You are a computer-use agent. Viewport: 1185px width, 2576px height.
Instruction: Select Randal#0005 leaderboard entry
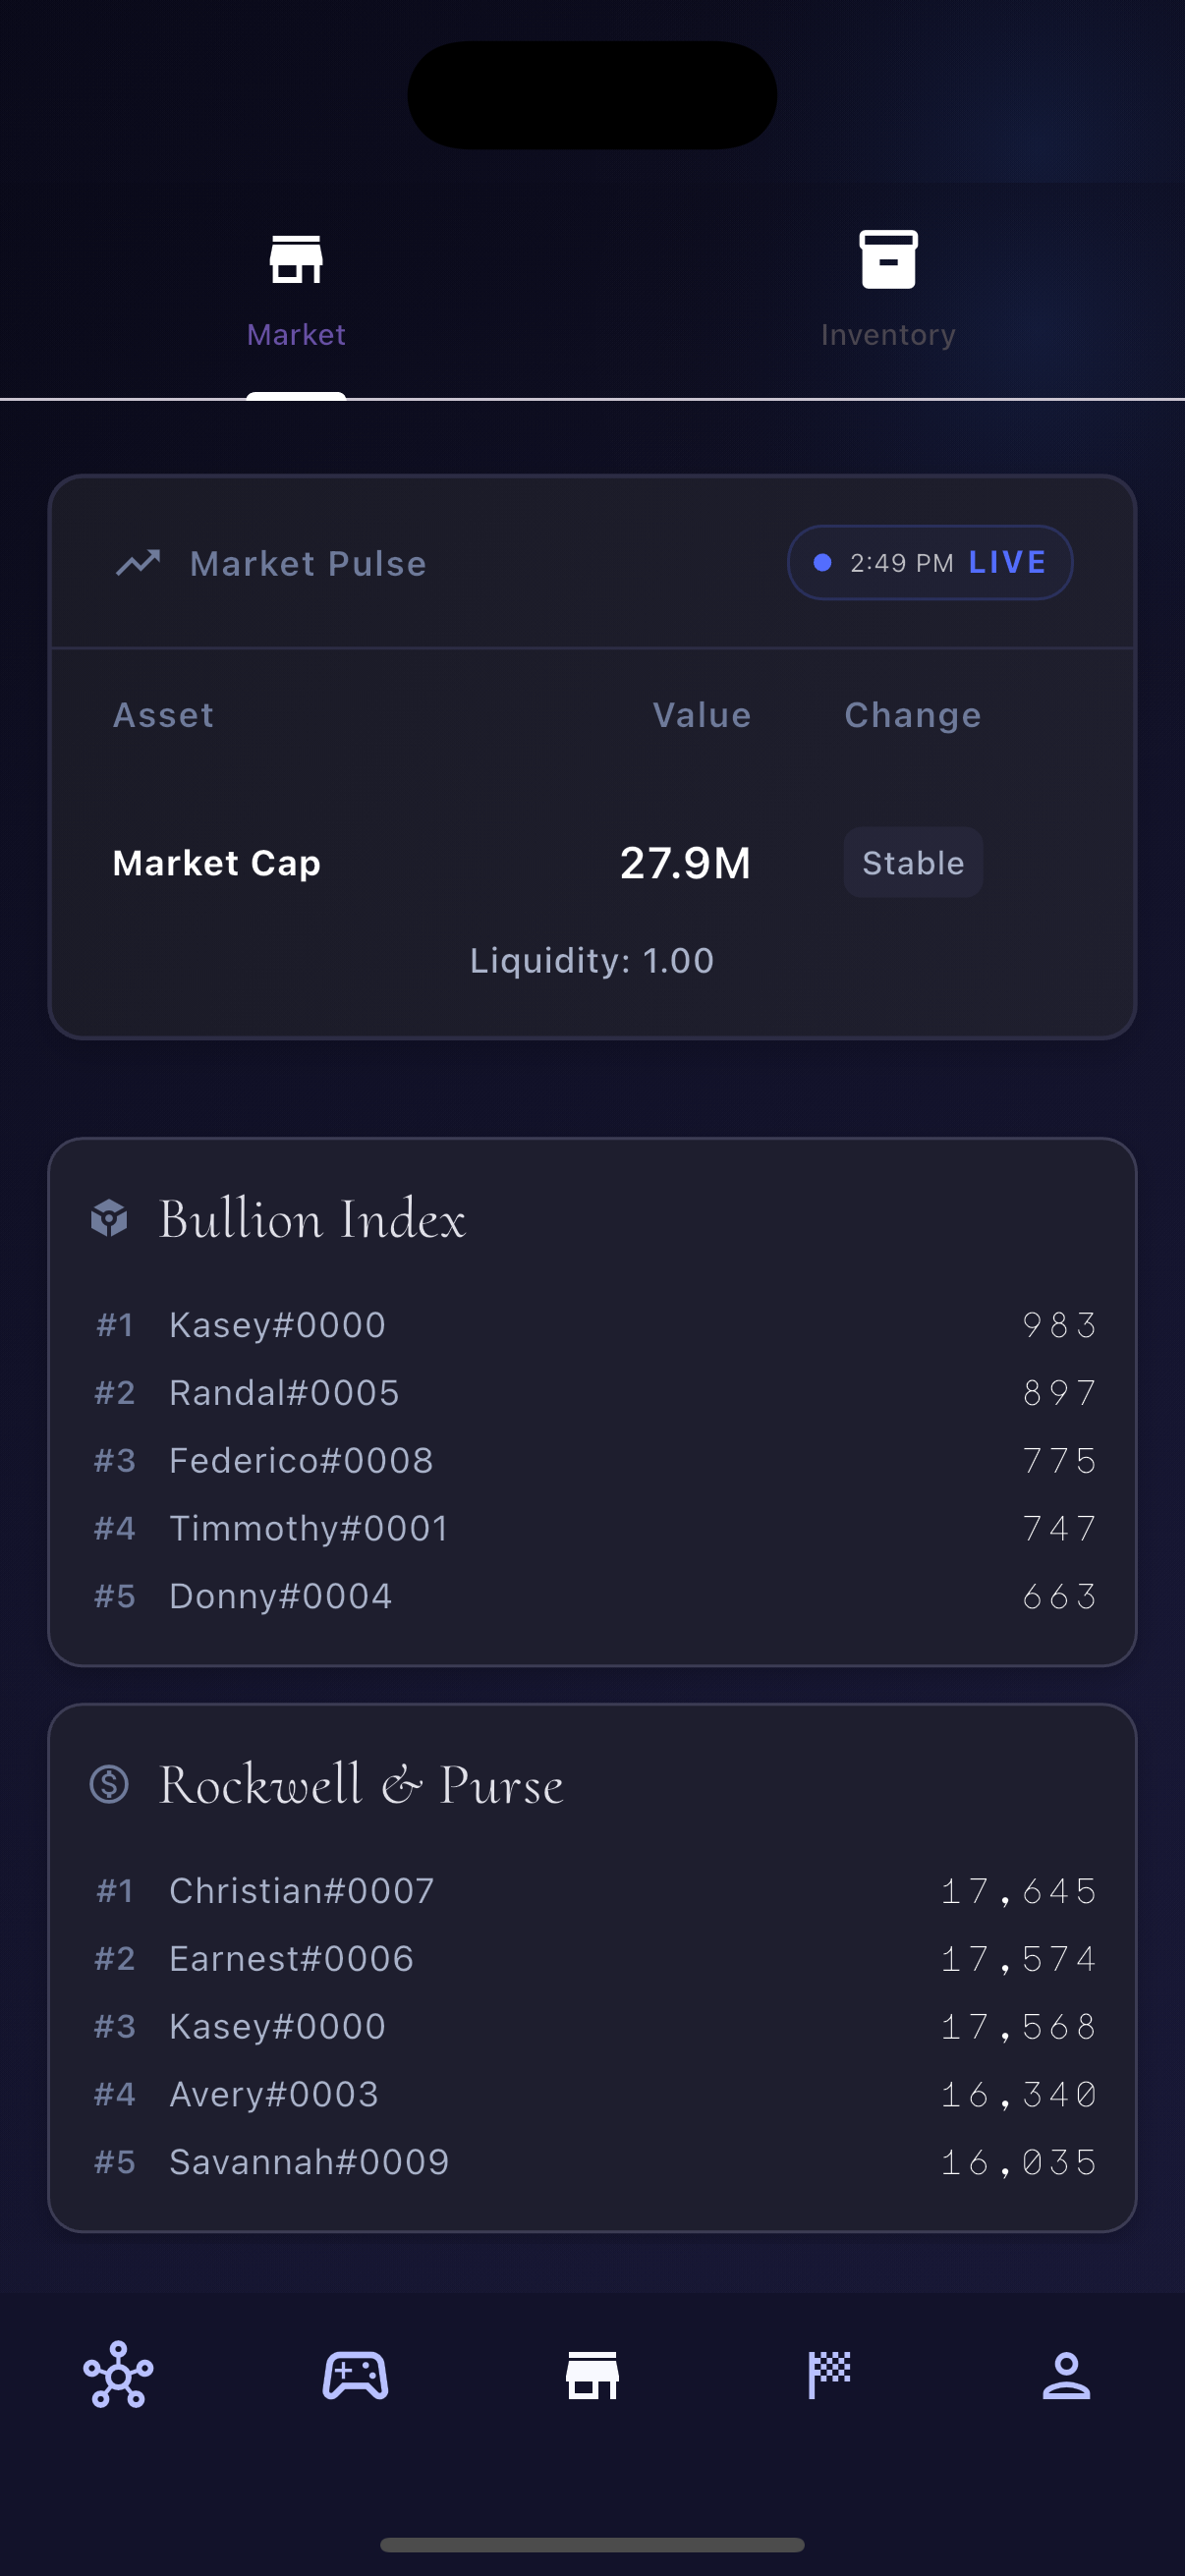click(x=284, y=1393)
